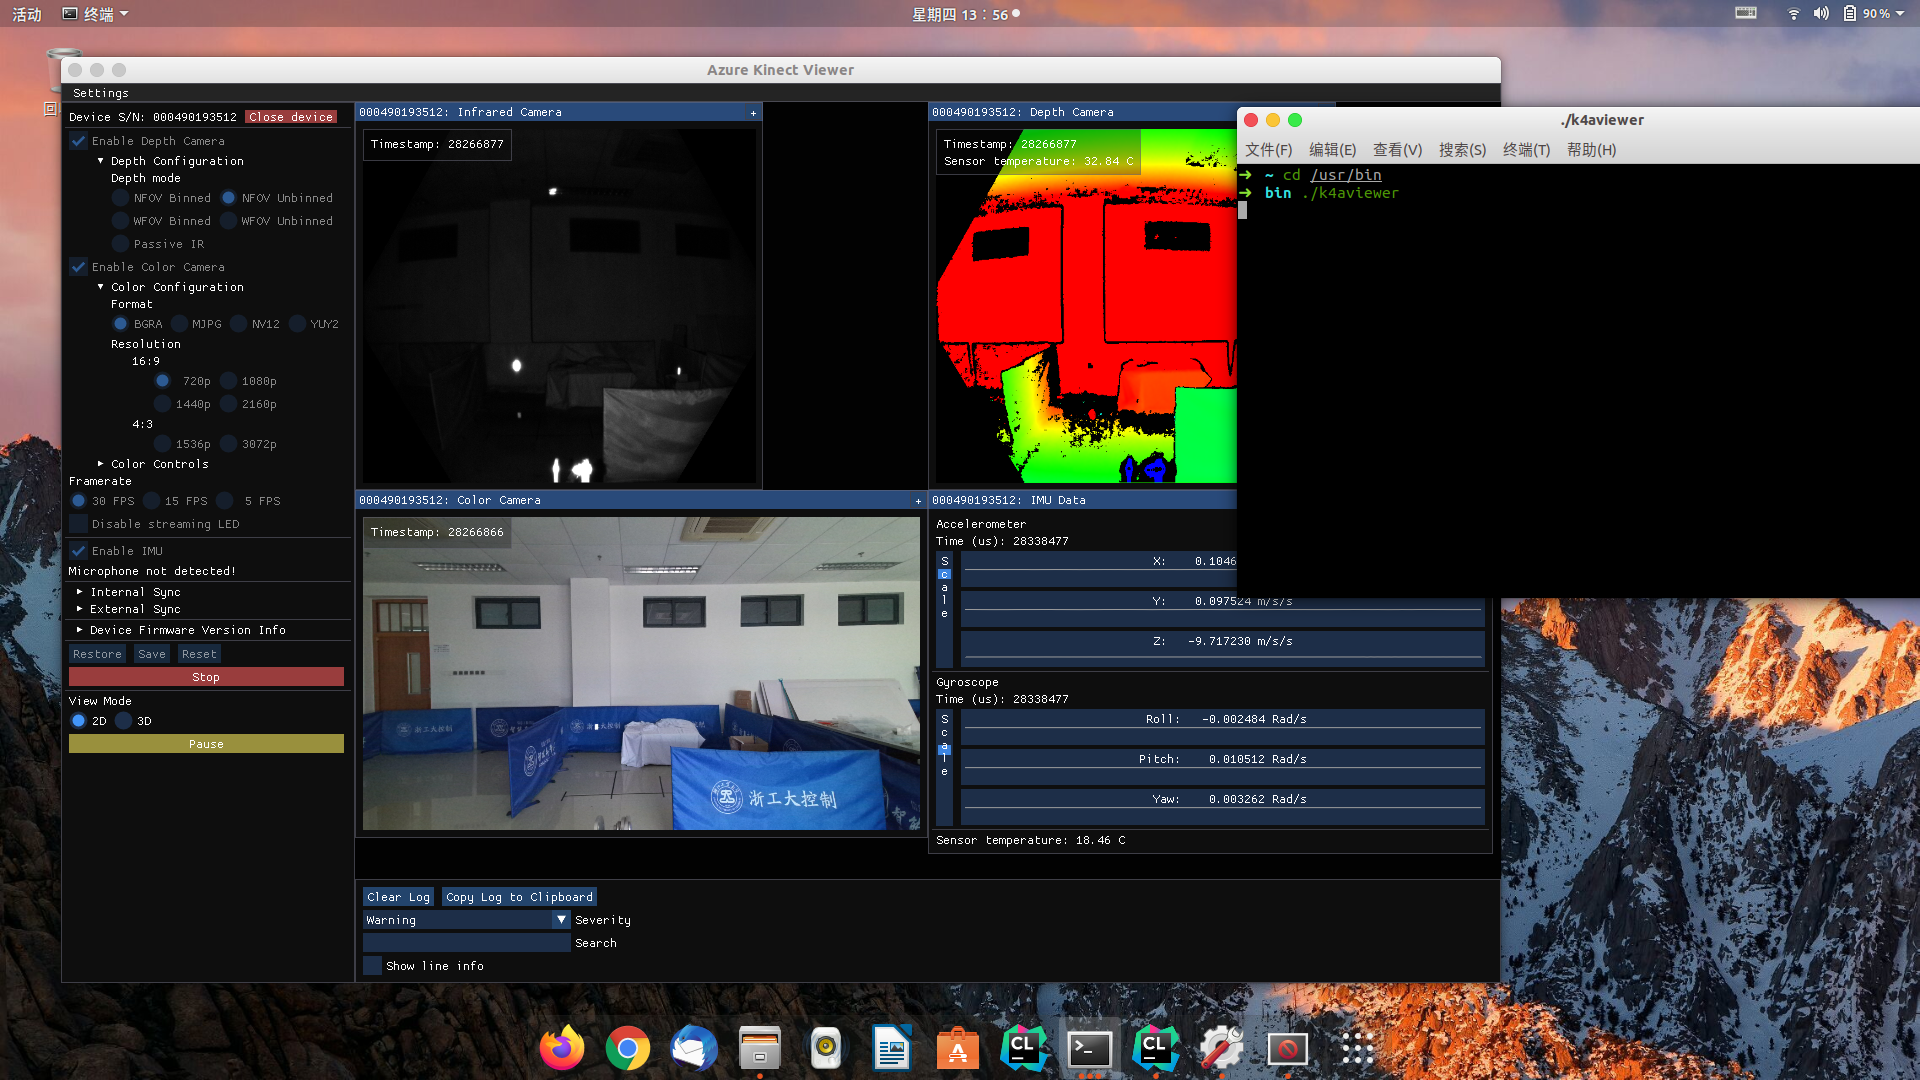The height and width of the screenshot is (1080, 1920).
Task: Launch Firefox from the dock
Action: pos(561,1048)
